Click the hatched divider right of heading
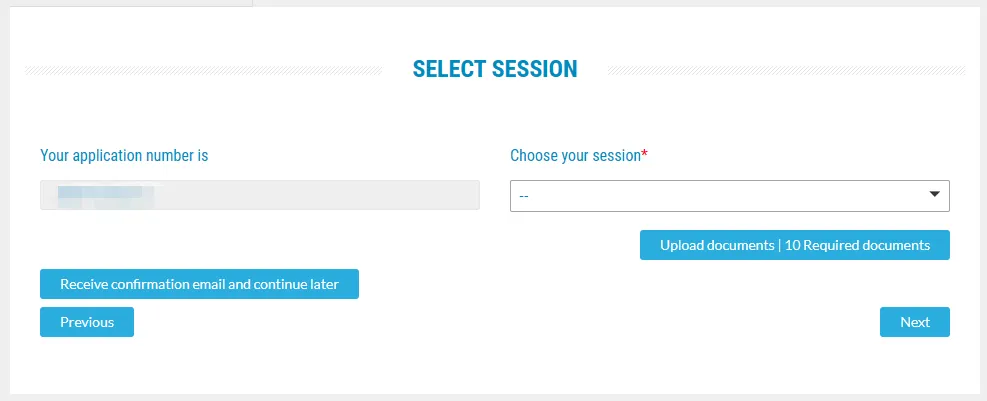The image size is (987, 401). click(786, 70)
